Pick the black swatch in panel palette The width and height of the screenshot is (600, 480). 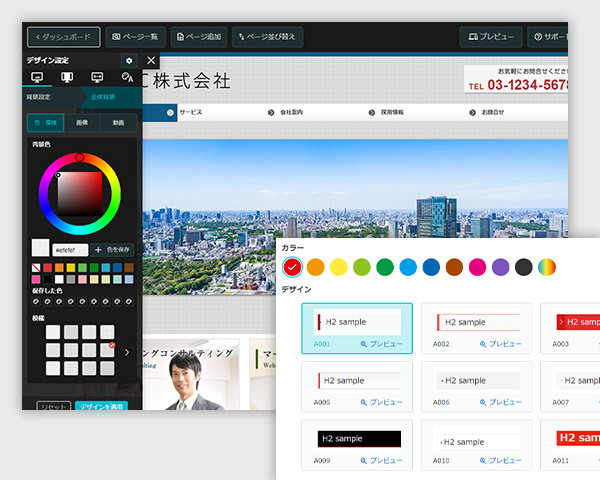click(x=47, y=279)
